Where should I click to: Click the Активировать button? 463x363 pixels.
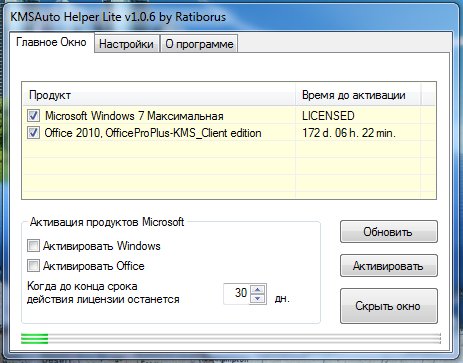(x=389, y=266)
